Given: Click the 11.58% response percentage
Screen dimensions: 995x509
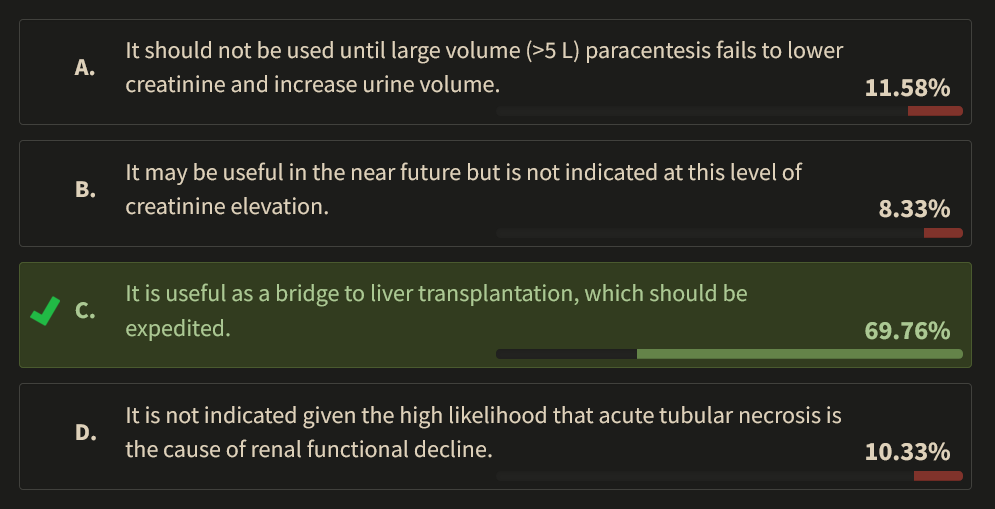Looking at the screenshot, I should tap(907, 88).
